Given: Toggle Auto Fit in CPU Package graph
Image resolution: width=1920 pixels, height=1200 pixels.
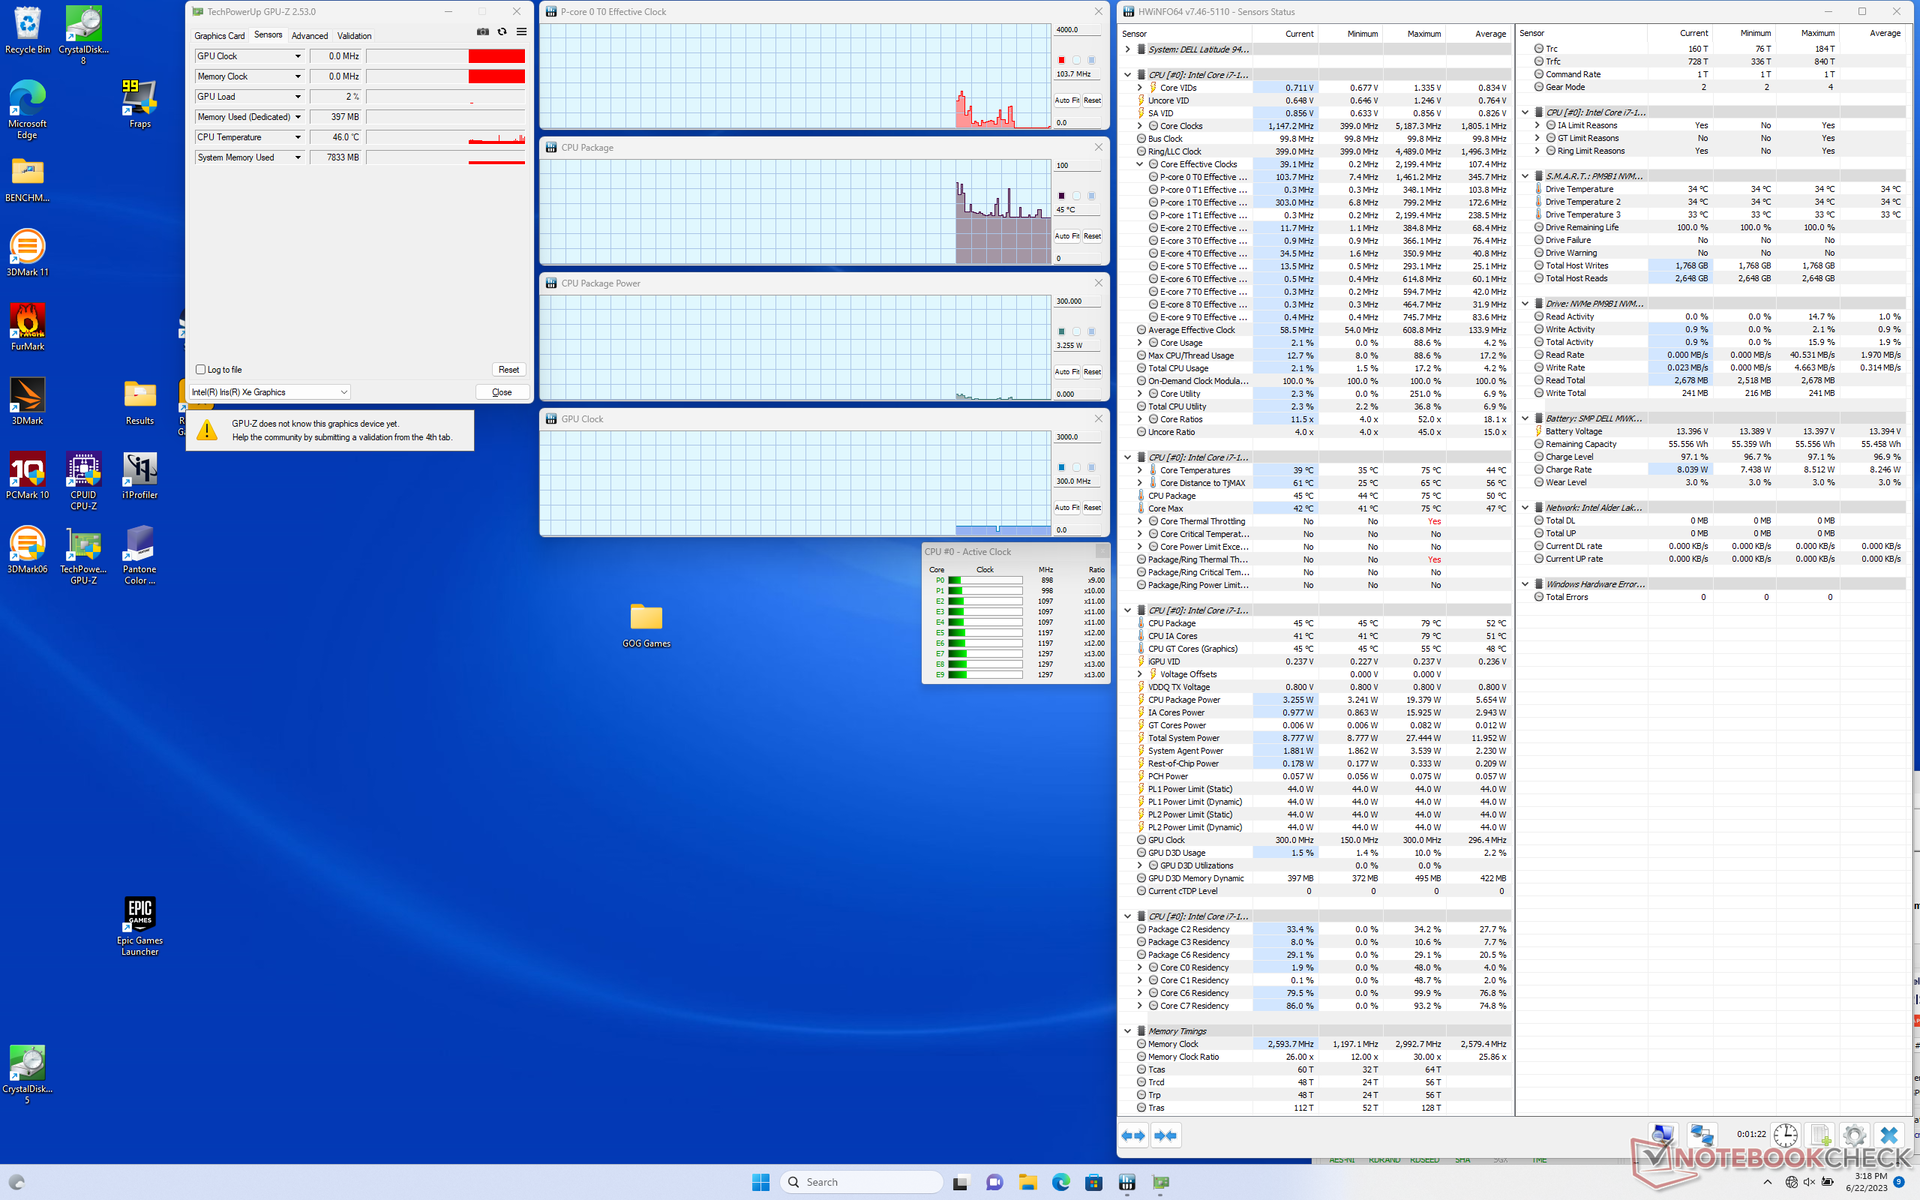Looking at the screenshot, I should (x=1066, y=236).
